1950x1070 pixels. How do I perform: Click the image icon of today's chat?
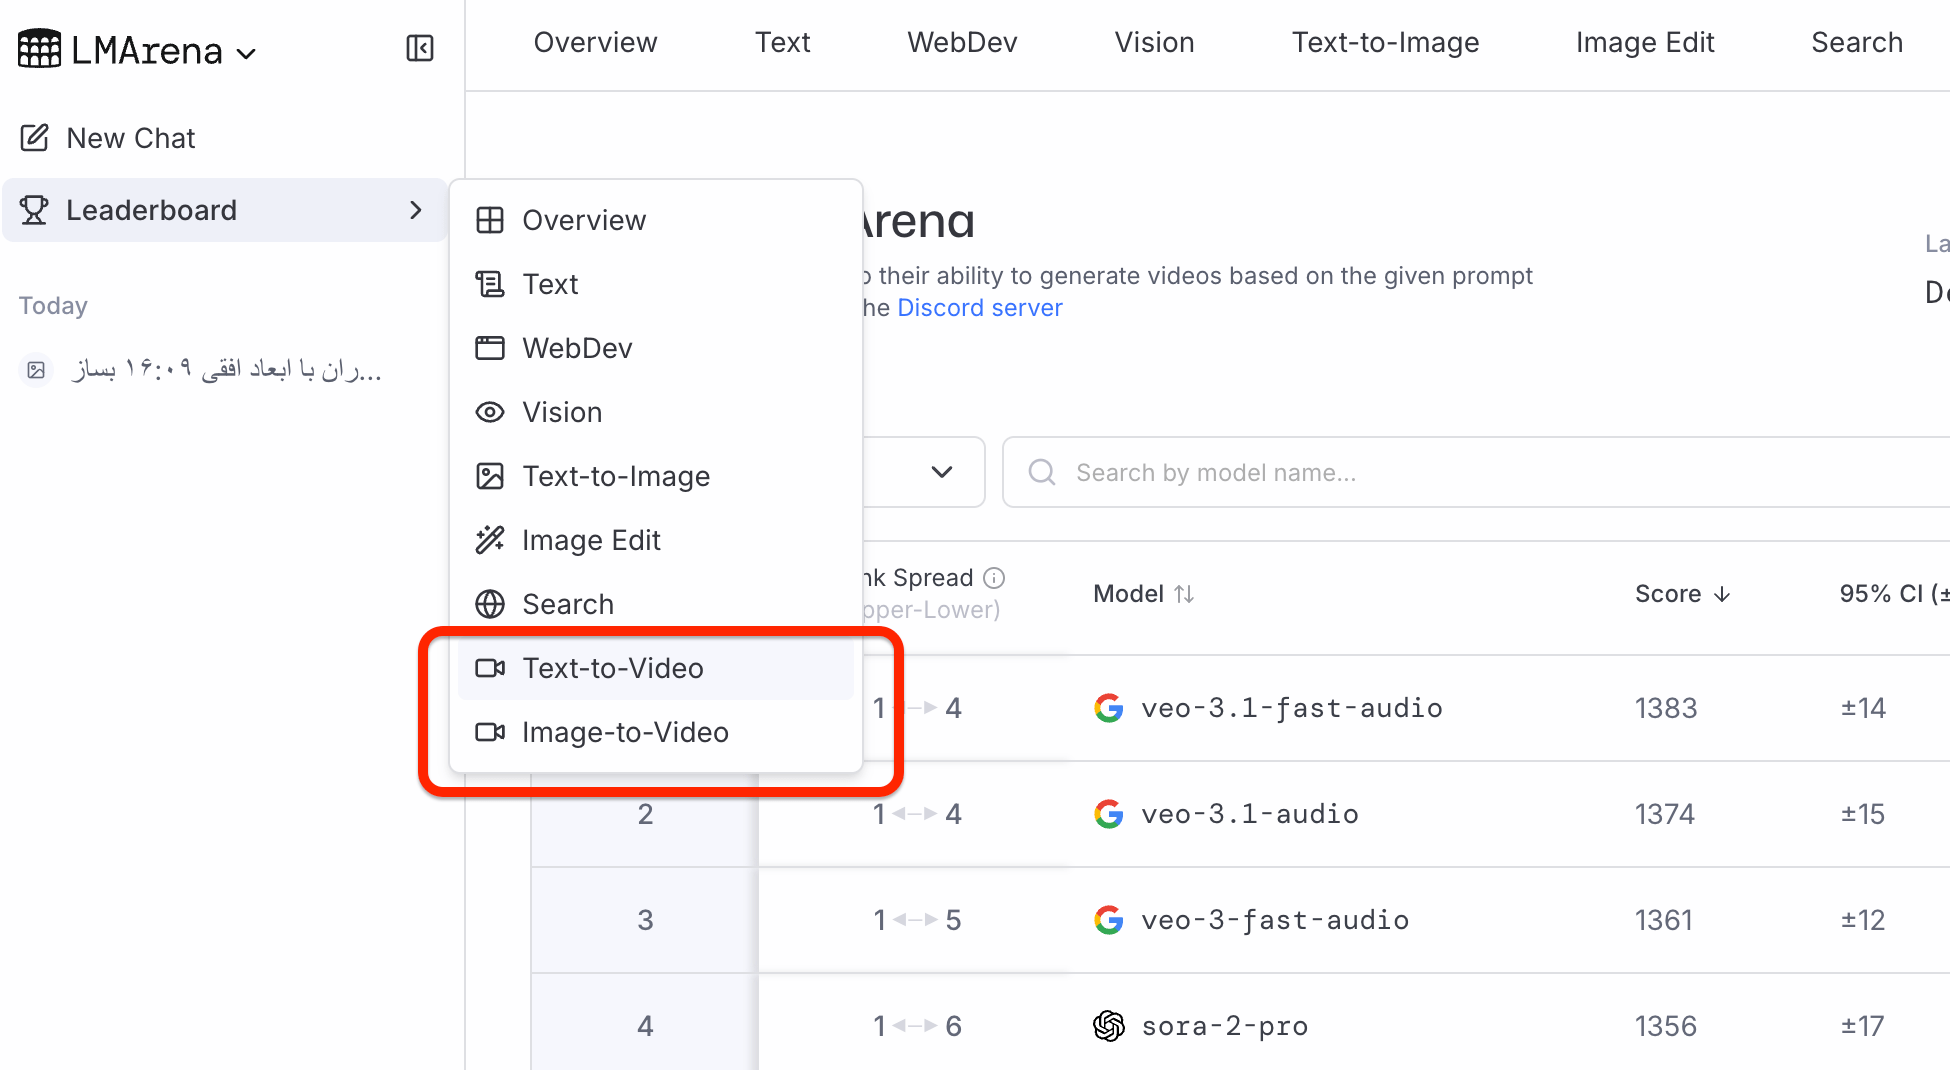pos(37,370)
